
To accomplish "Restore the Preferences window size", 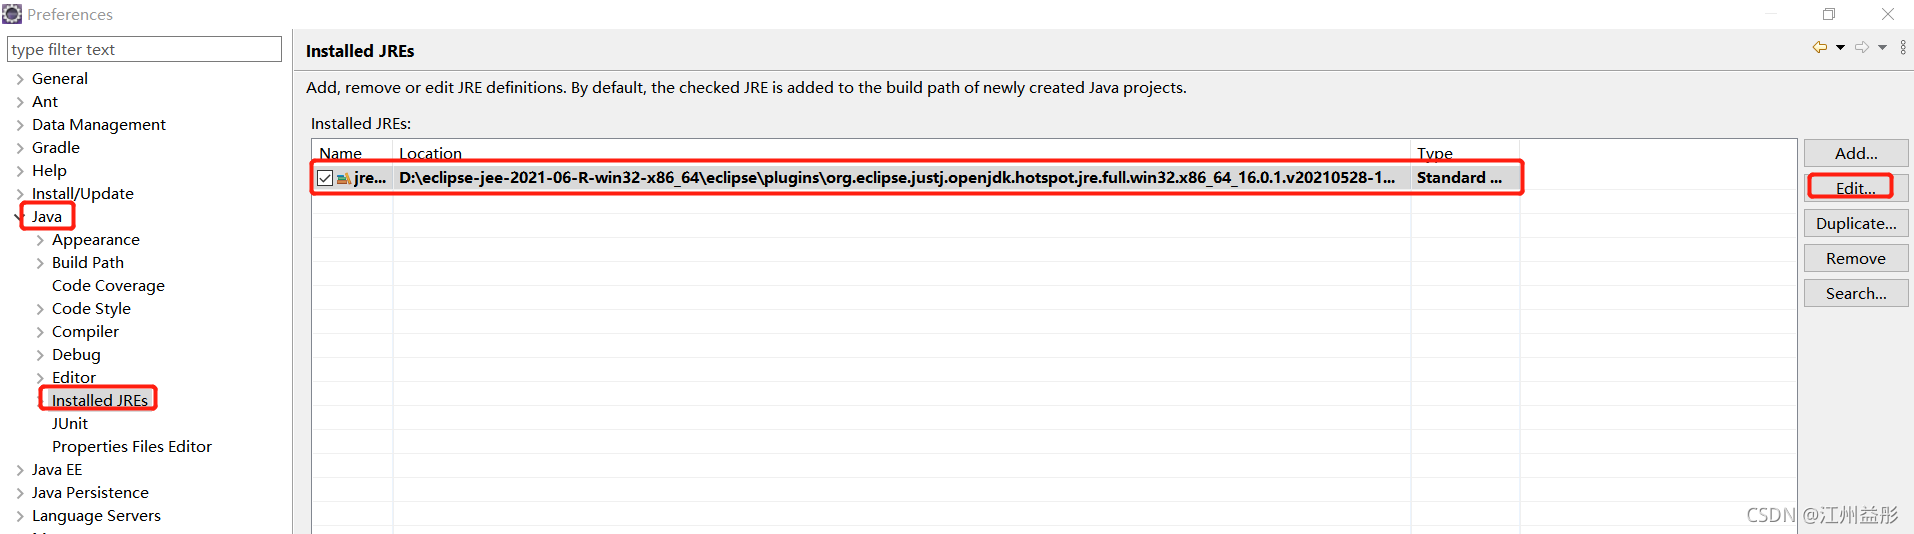I will pyautogui.click(x=1829, y=14).
